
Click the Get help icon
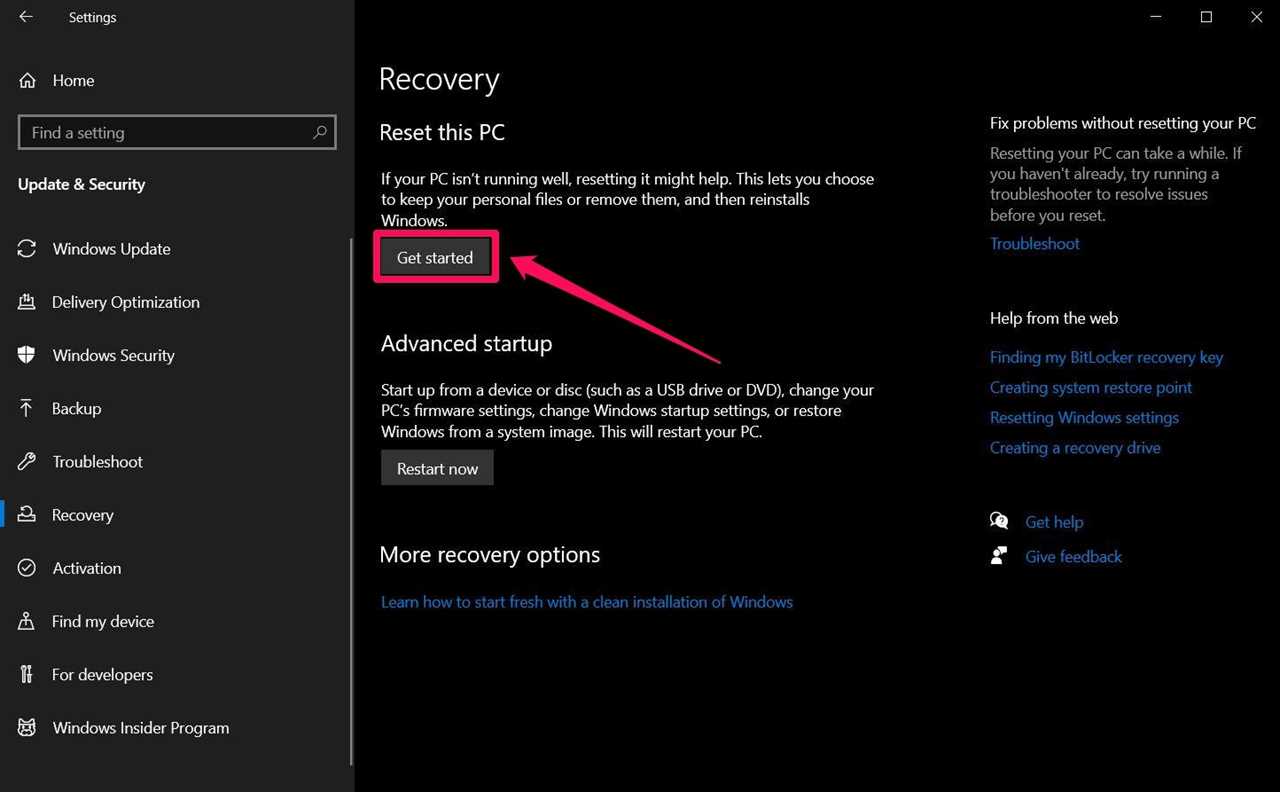(x=998, y=521)
